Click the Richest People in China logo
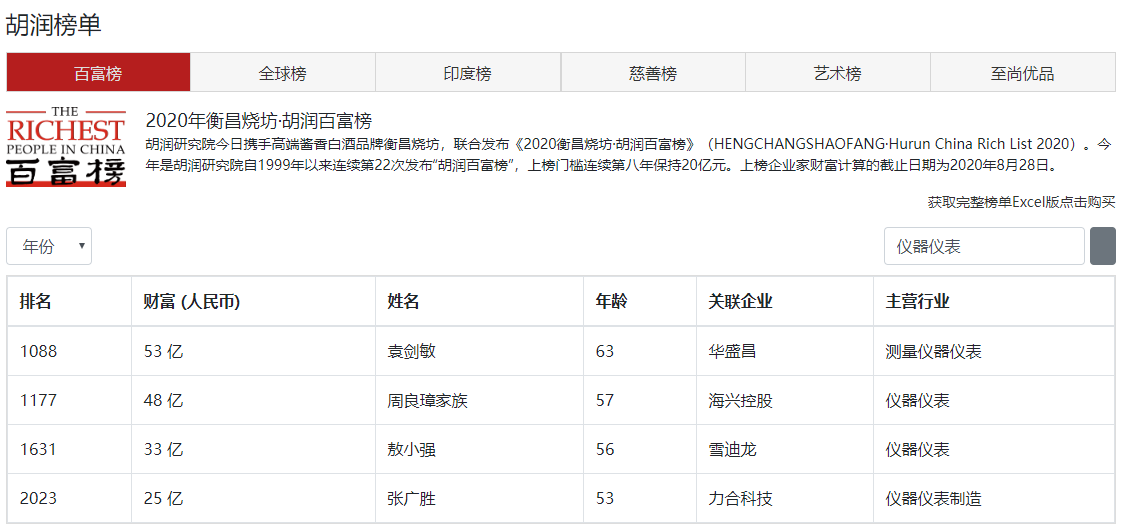Screen dimensions: 1126x530 point(66,146)
